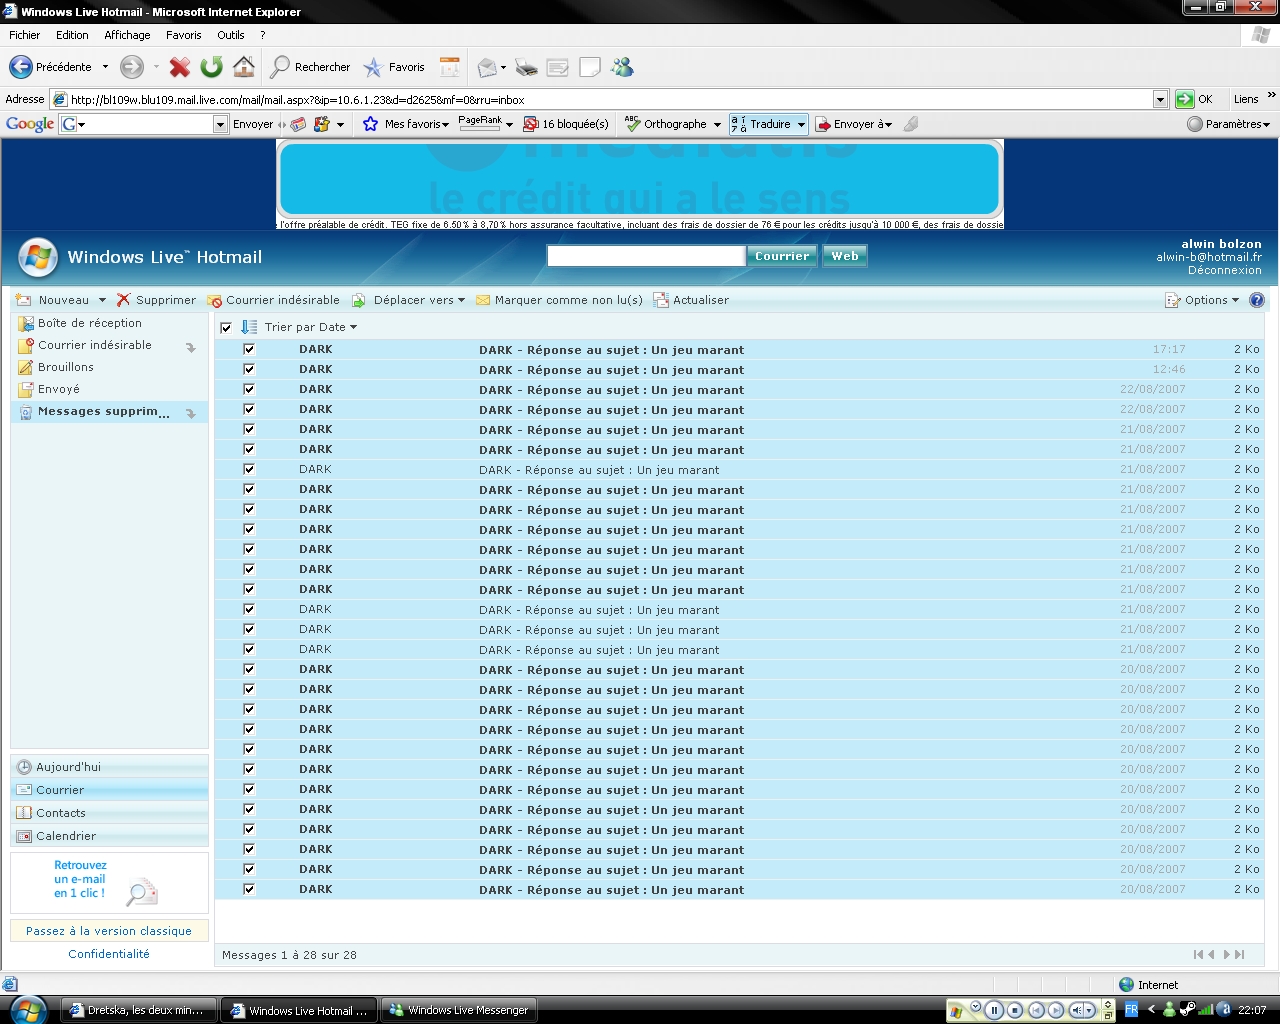Empty Messages supprimés via its broom icon

point(191,413)
